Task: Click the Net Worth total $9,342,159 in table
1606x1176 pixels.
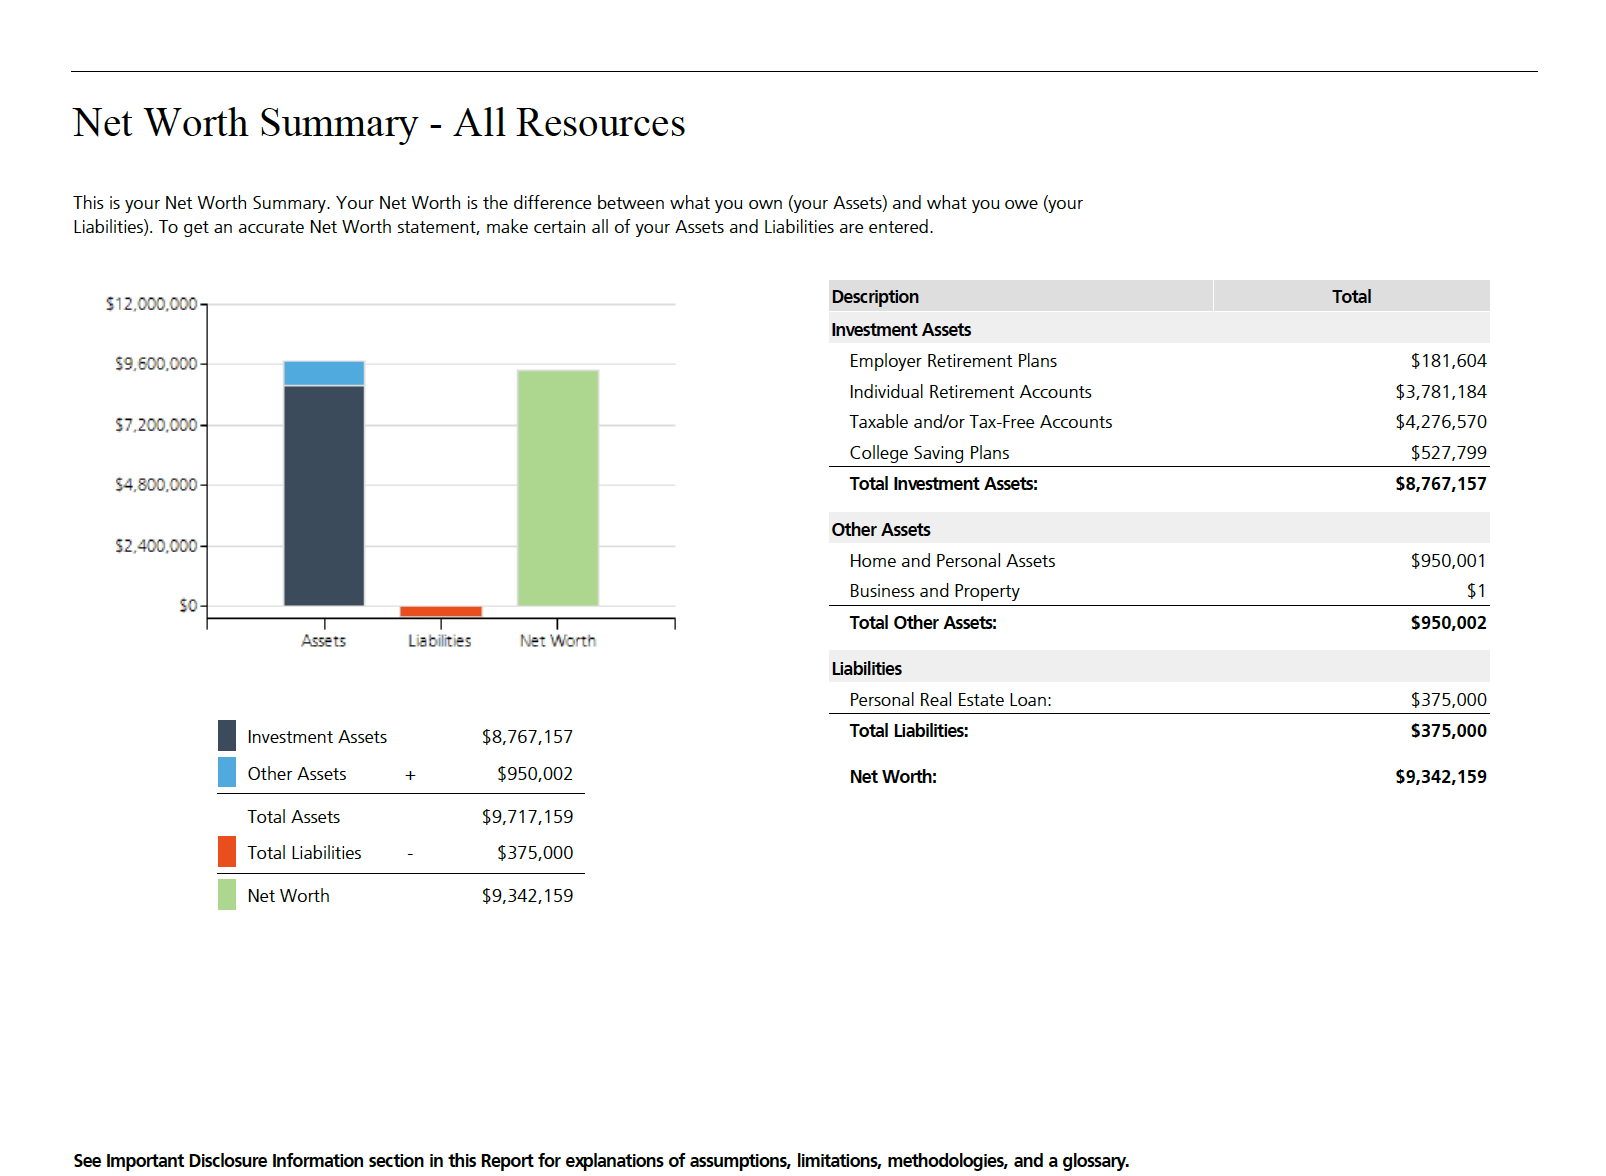Action: [x=1440, y=777]
